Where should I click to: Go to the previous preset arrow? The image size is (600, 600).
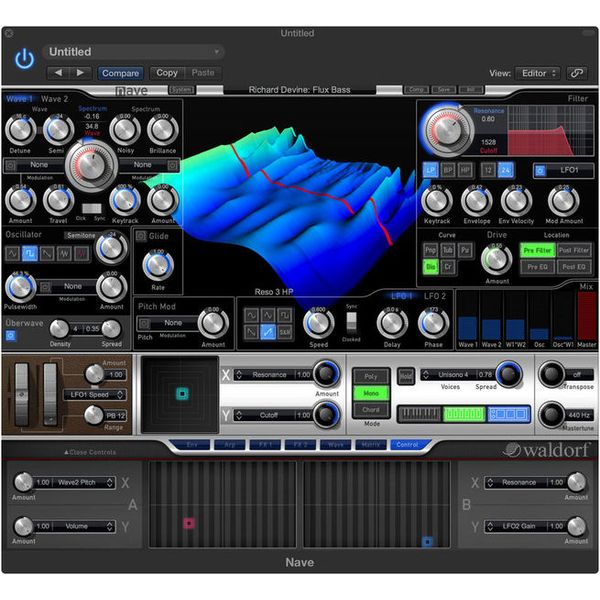58,73
